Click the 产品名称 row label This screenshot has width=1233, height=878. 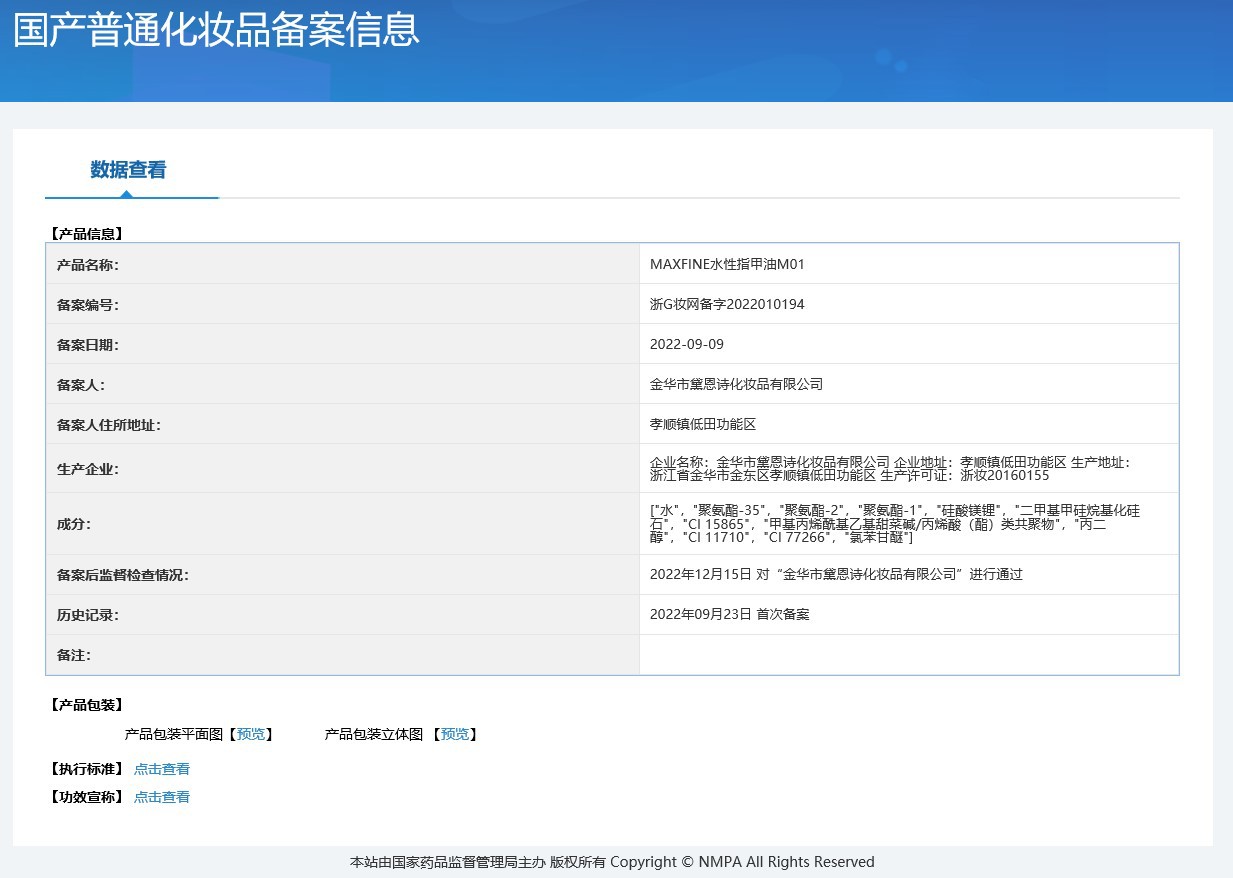click(x=88, y=264)
